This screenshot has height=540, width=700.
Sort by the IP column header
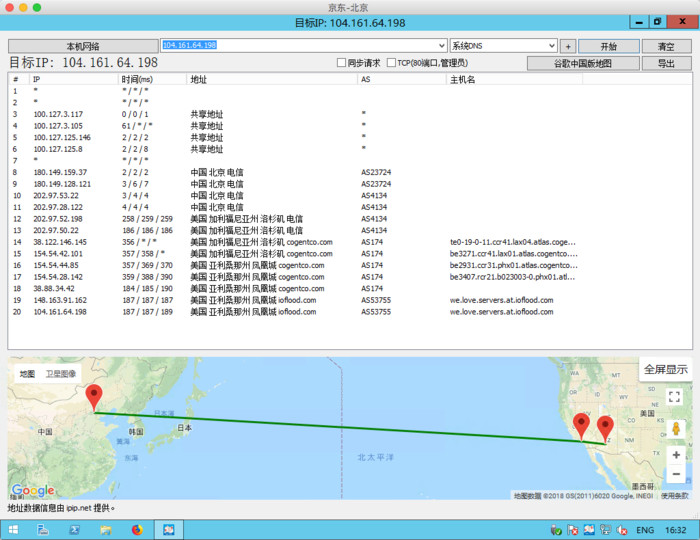coord(74,79)
